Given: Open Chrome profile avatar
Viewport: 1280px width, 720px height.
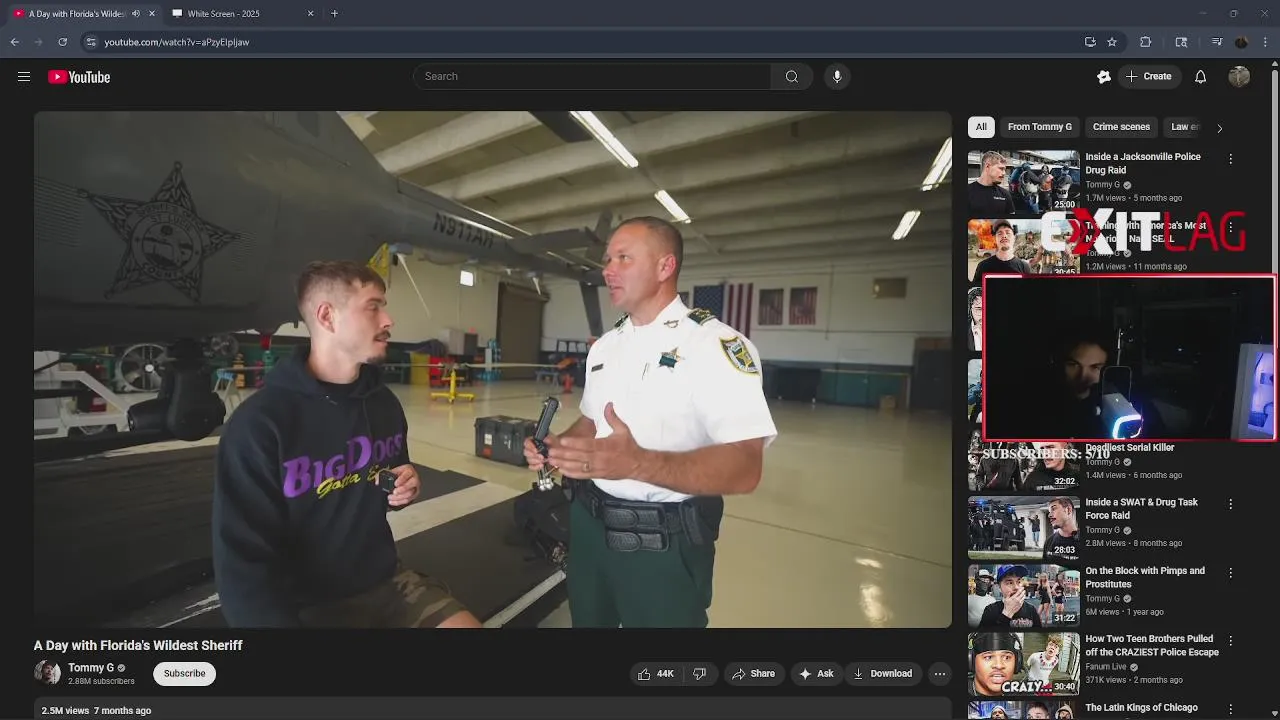Looking at the screenshot, I should click(1242, 42).
